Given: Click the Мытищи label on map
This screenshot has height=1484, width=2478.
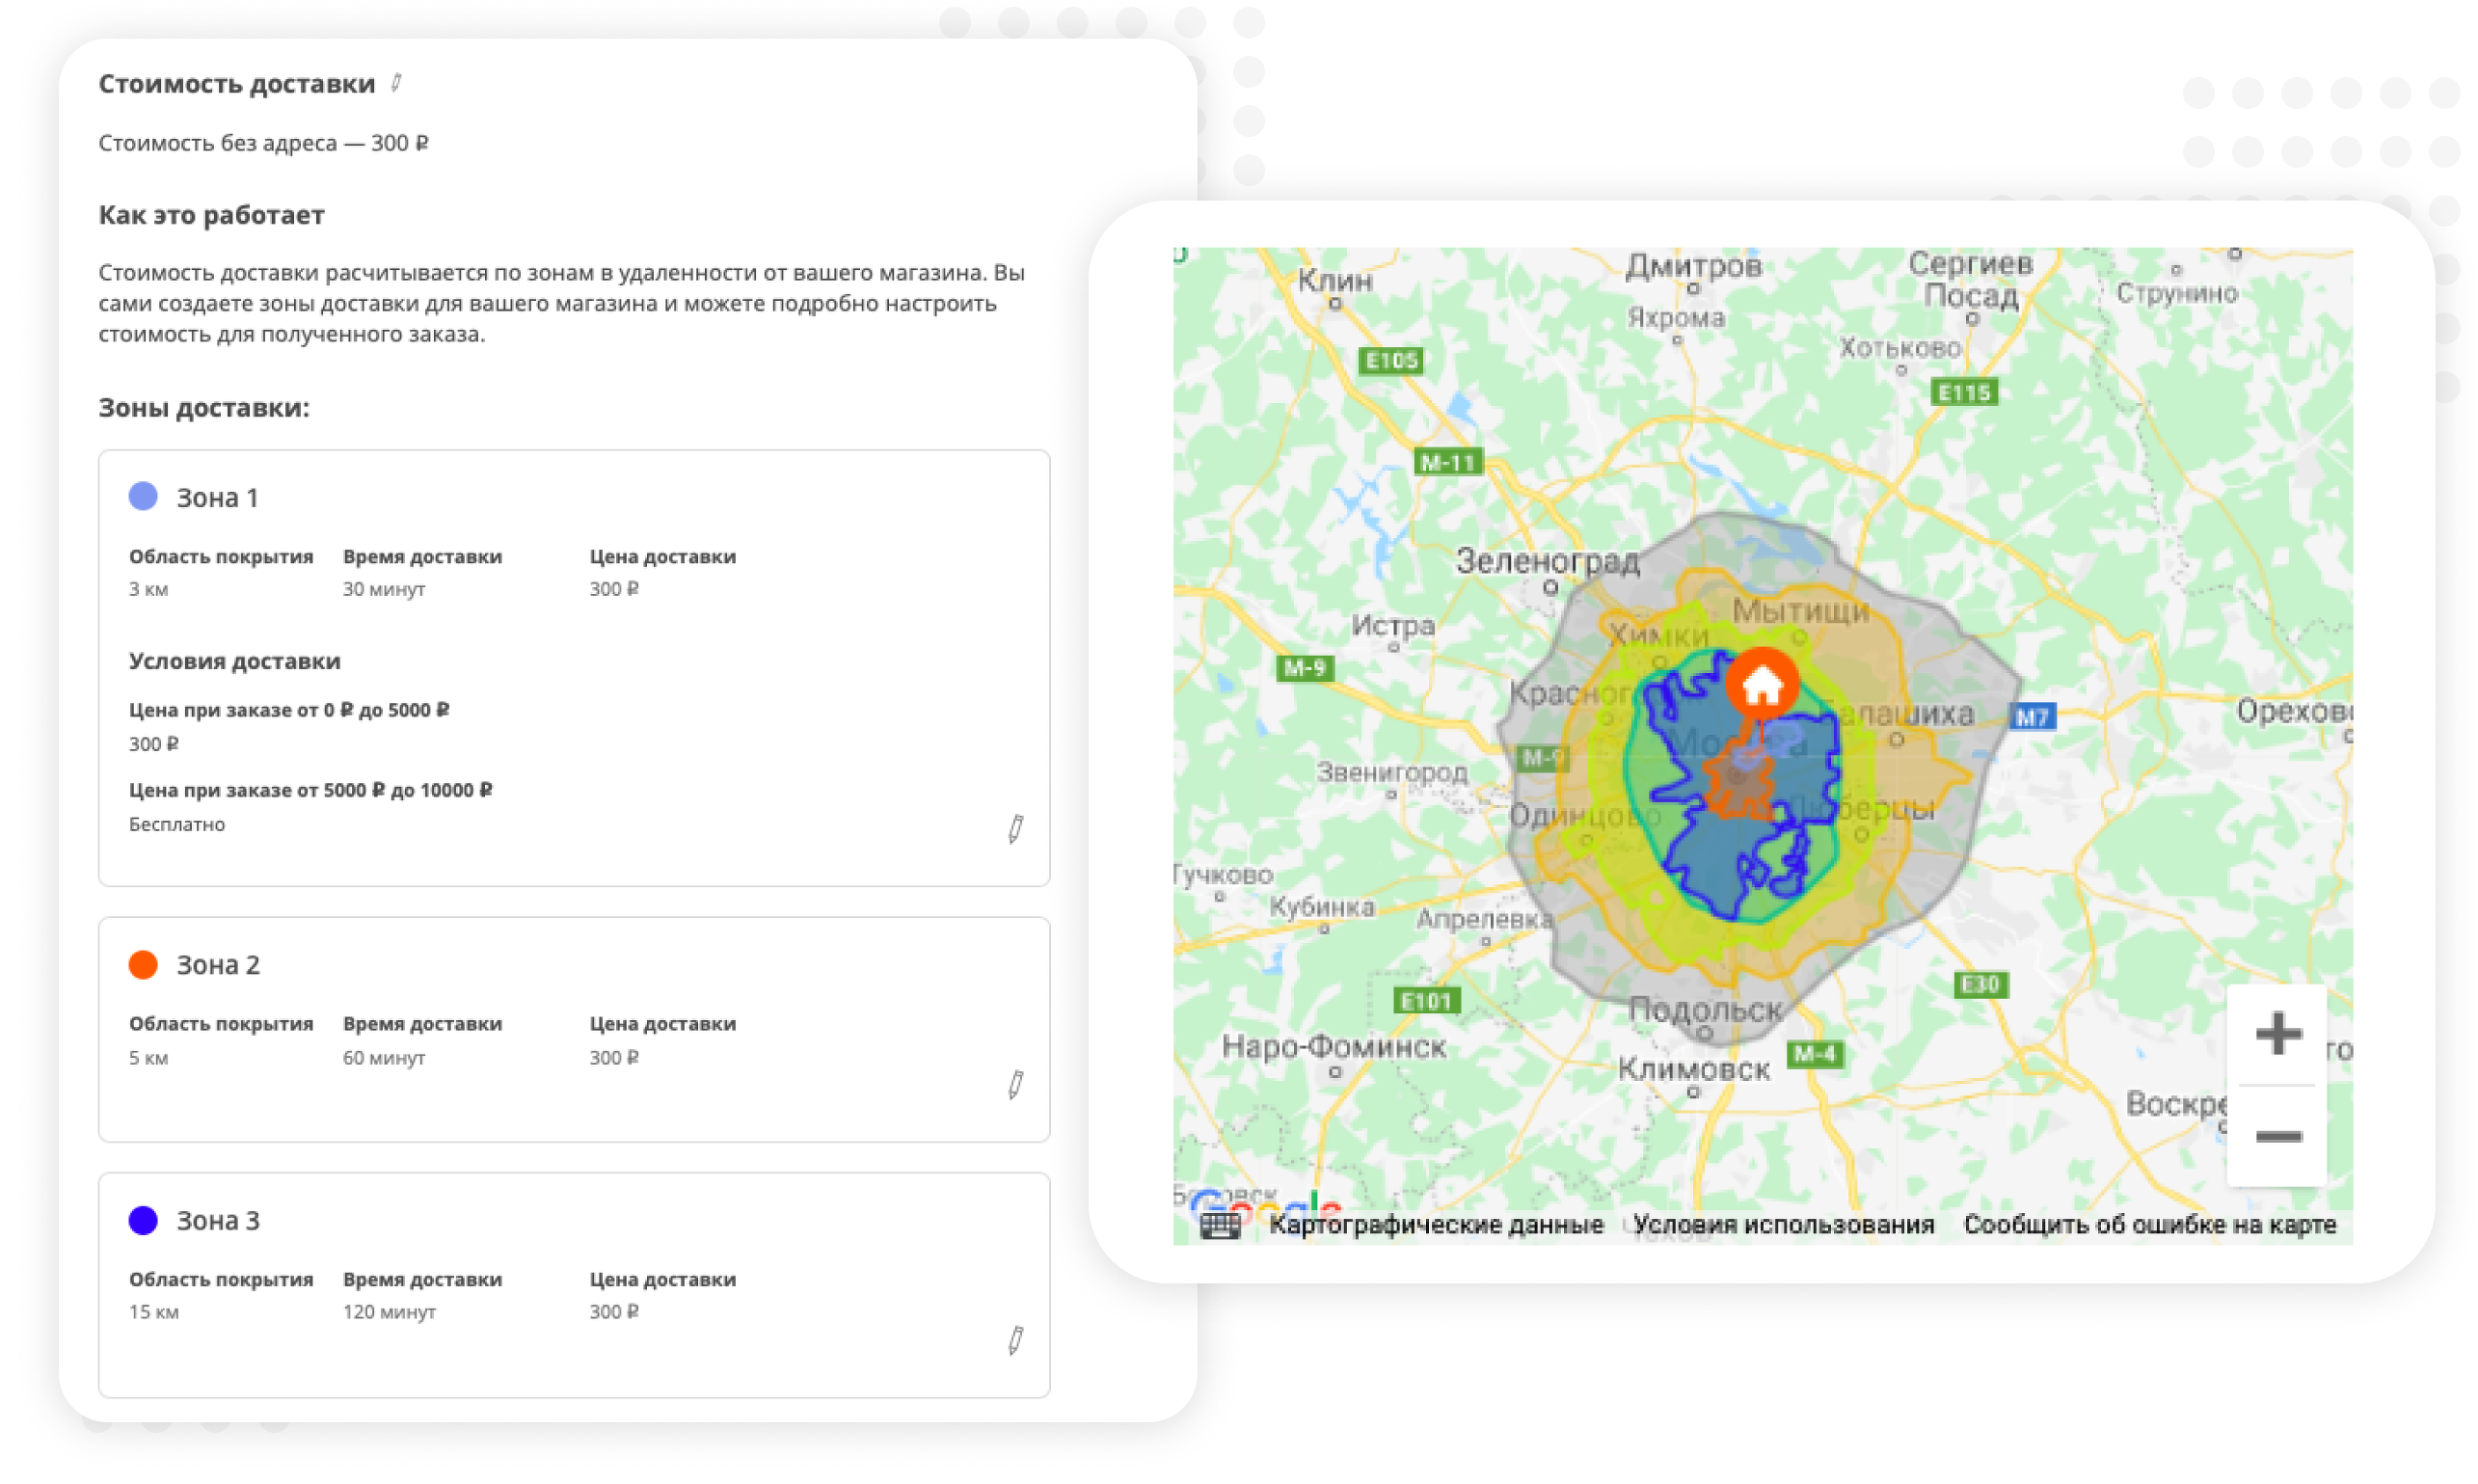Looking at the screenshot, I should pyautogui.click(x=1800, y=611).
